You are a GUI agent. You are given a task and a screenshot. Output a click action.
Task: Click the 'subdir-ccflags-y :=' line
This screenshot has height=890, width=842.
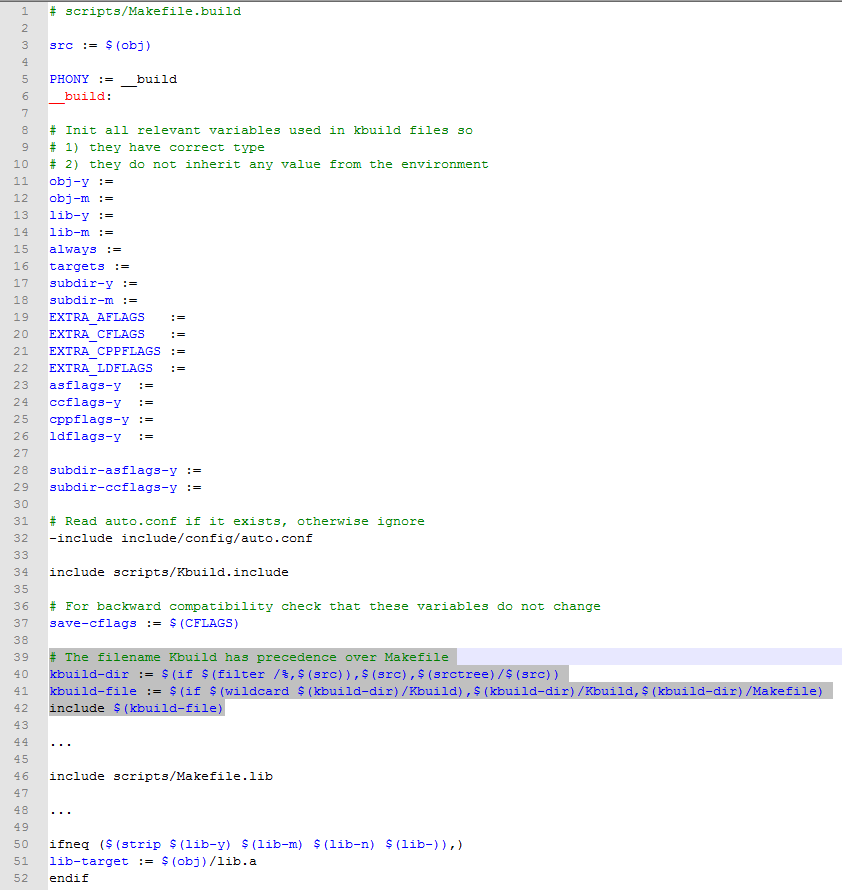pyautogui.click(x=125, y=488)
